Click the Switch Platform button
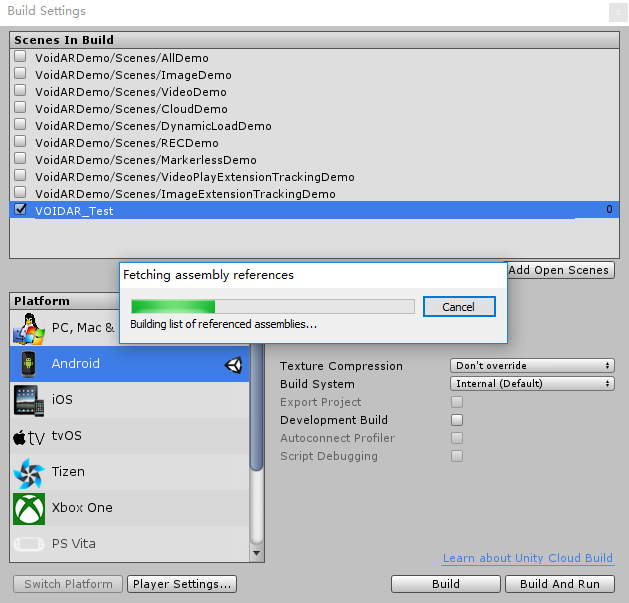The width and height of the screenshot is (629, 603). pos(68,584)
